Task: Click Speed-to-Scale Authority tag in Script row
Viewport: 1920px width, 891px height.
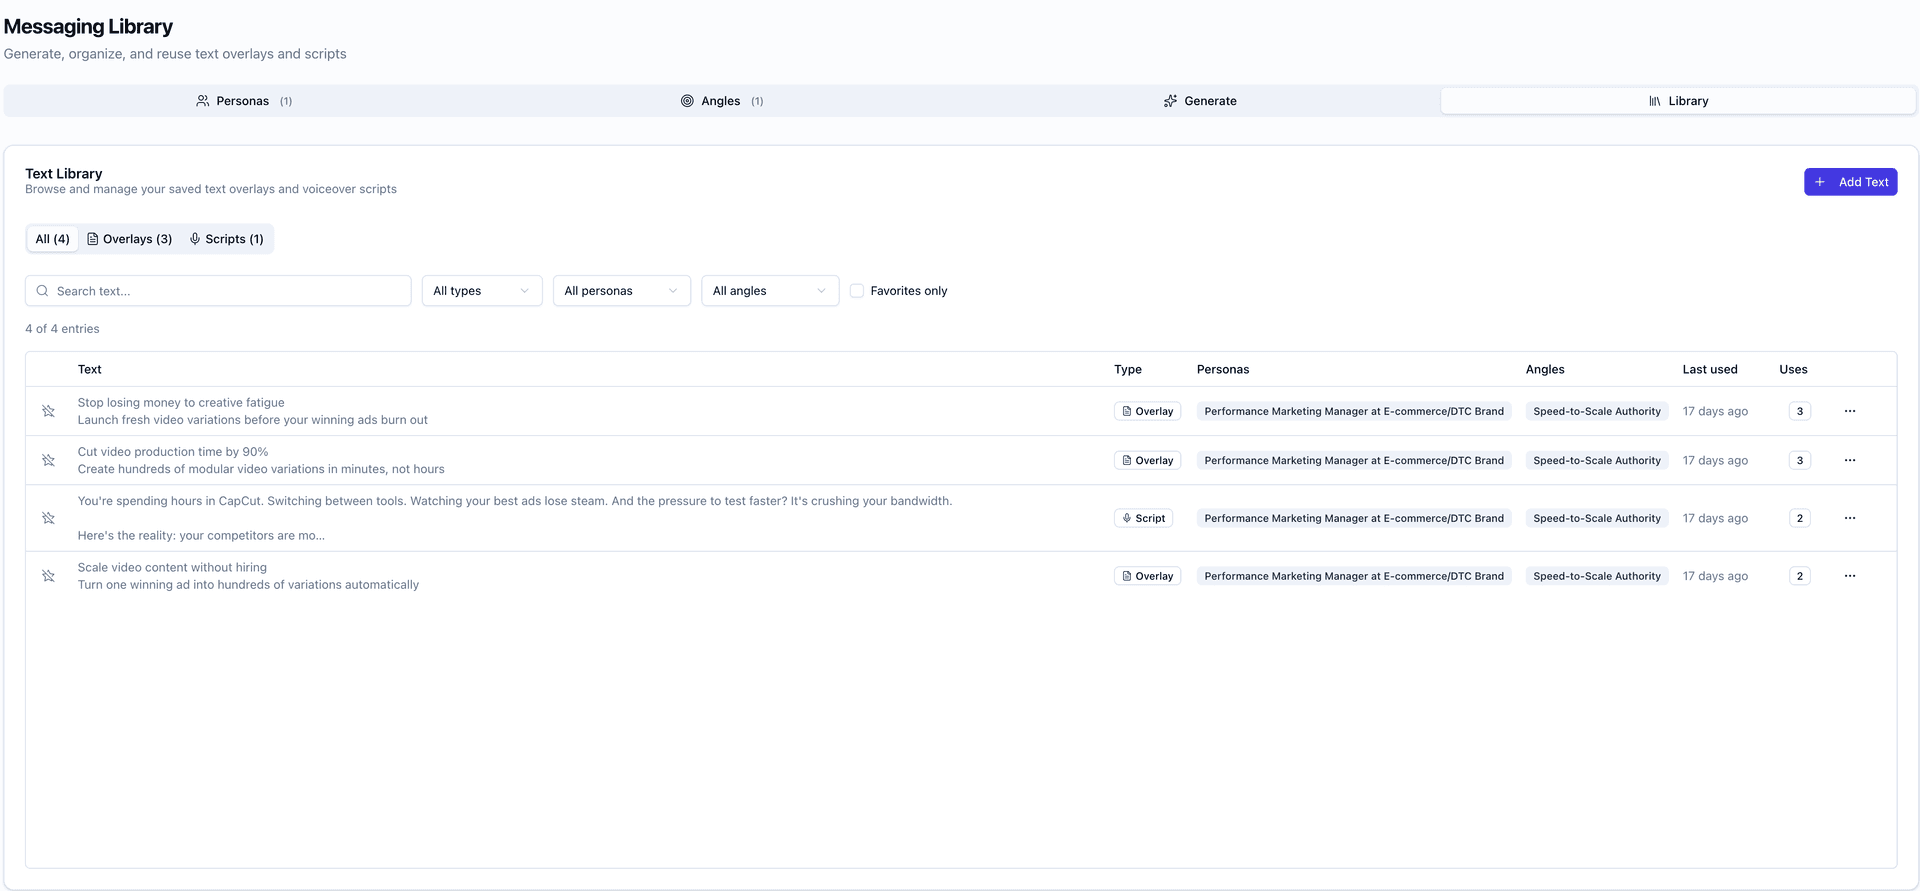Action: click(x=1597, y=518)
